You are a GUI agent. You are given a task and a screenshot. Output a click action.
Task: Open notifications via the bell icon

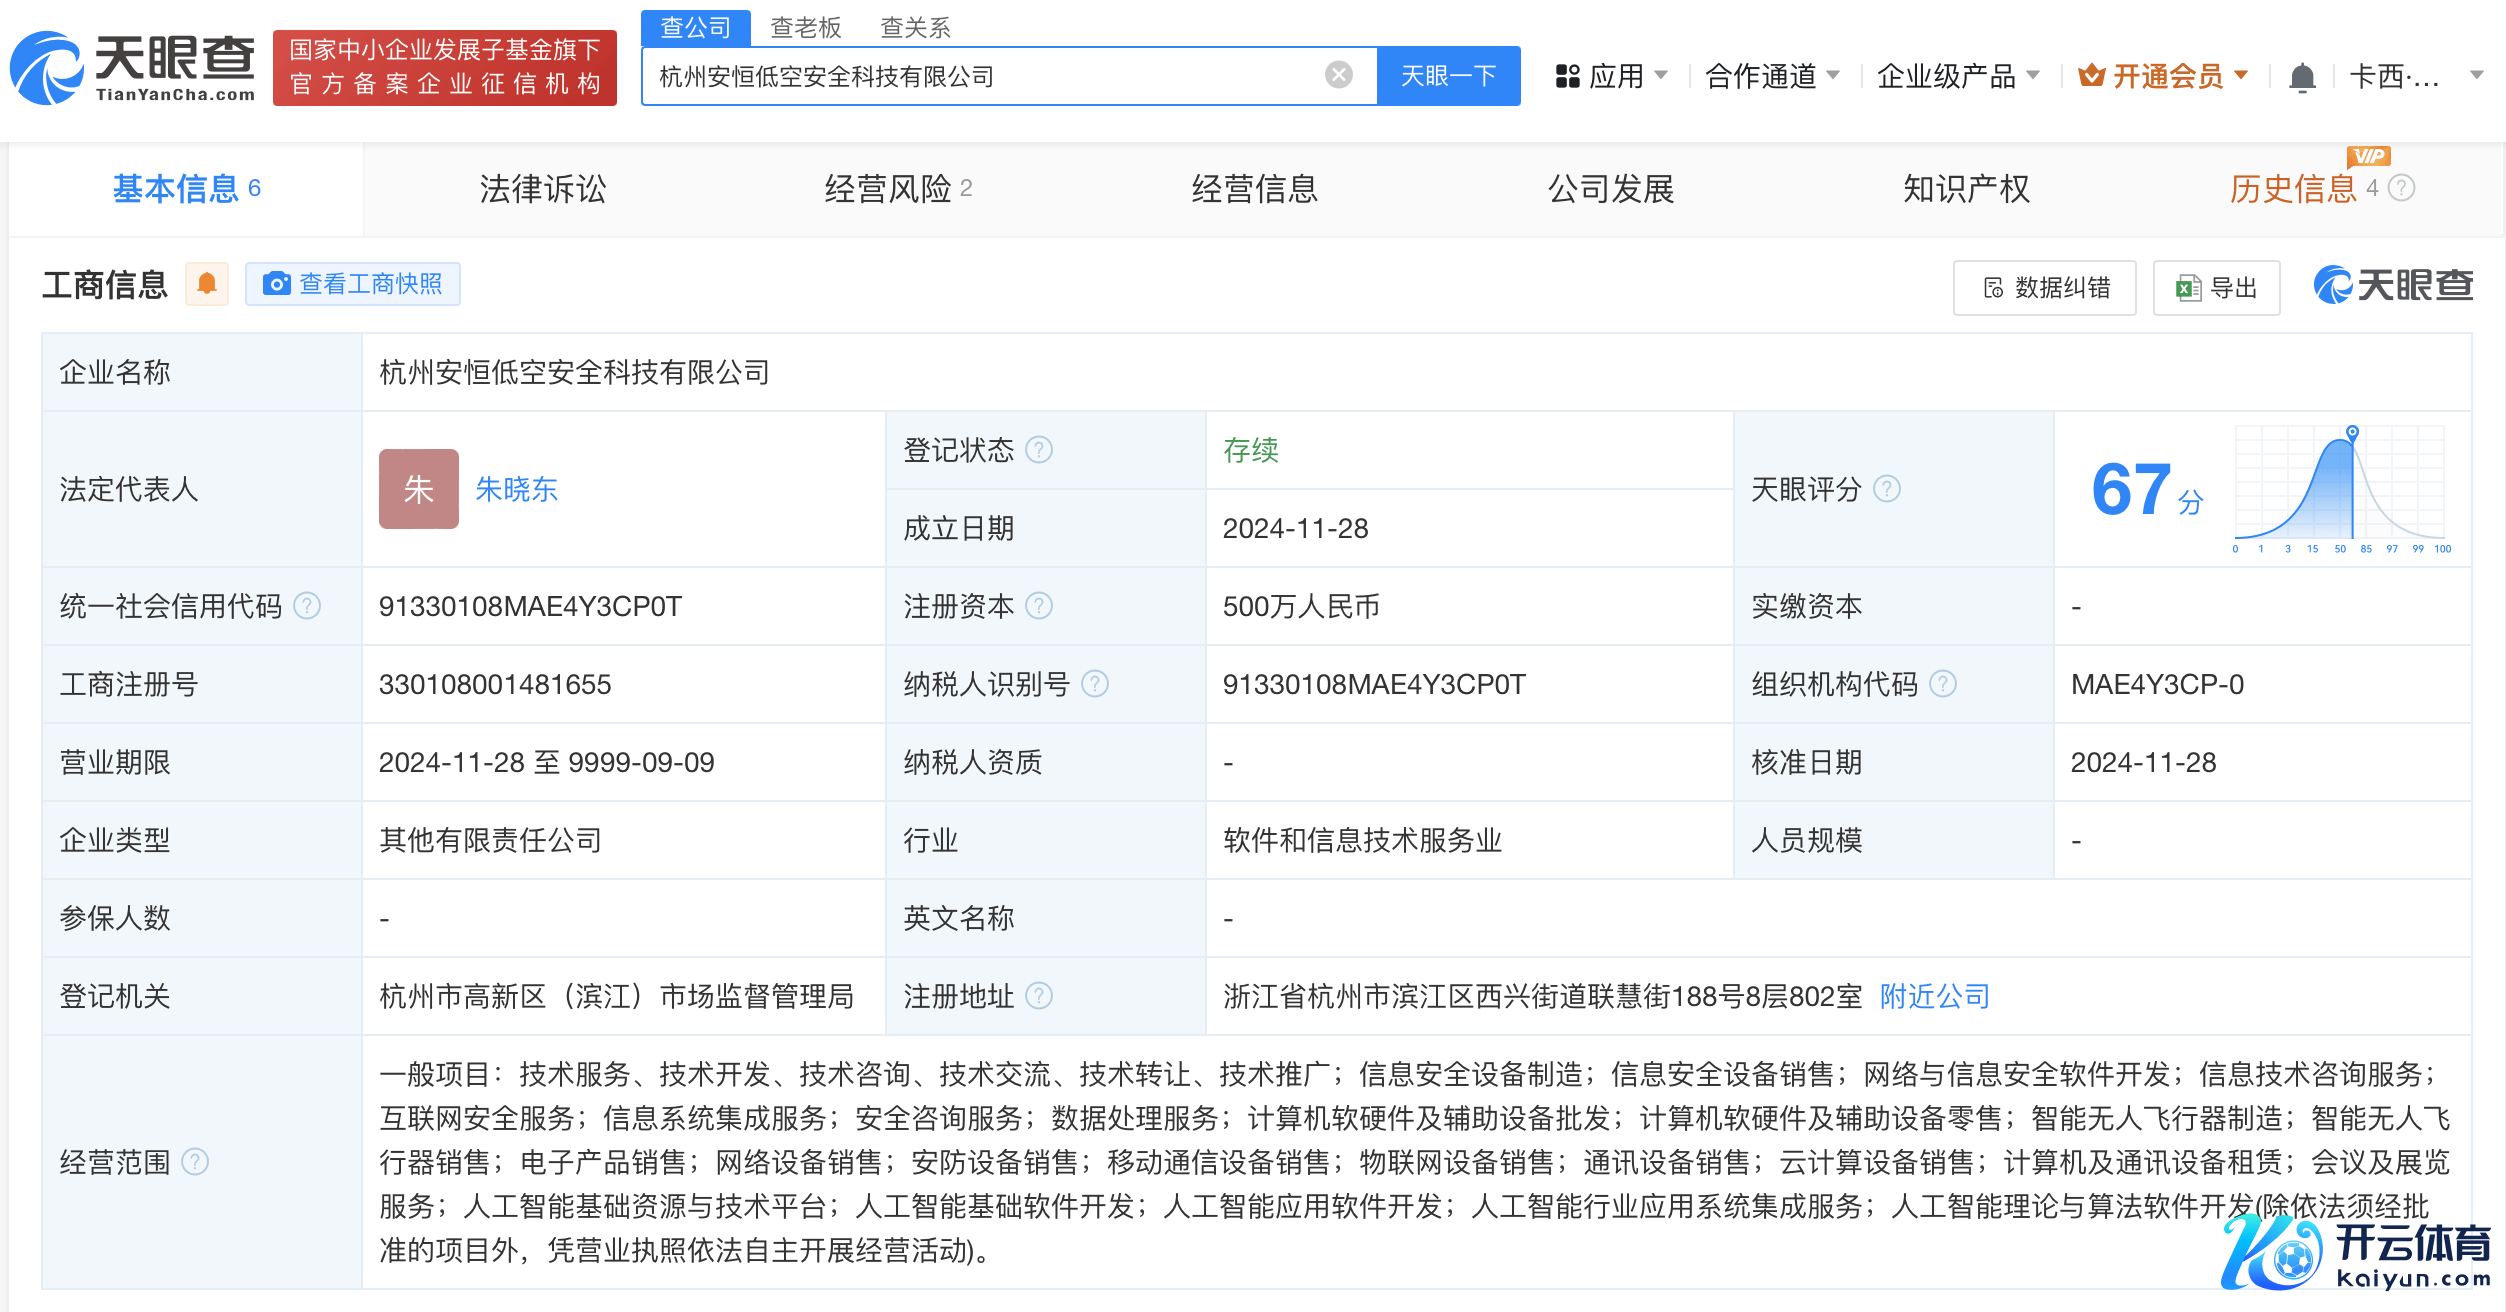(x=2302, y=77)
